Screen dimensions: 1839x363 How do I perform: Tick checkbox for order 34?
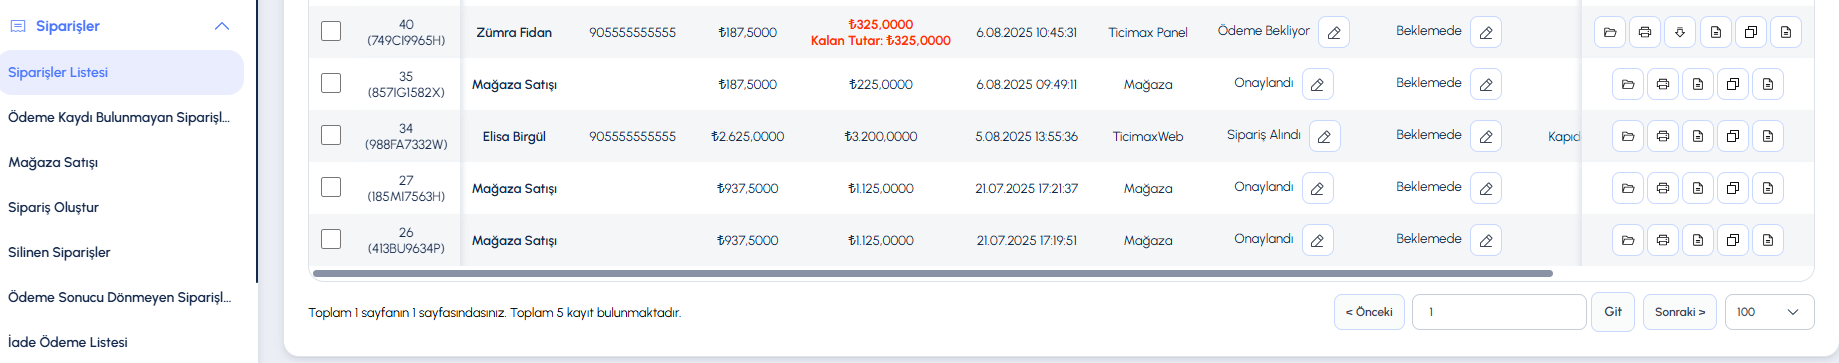click(331, 135)
